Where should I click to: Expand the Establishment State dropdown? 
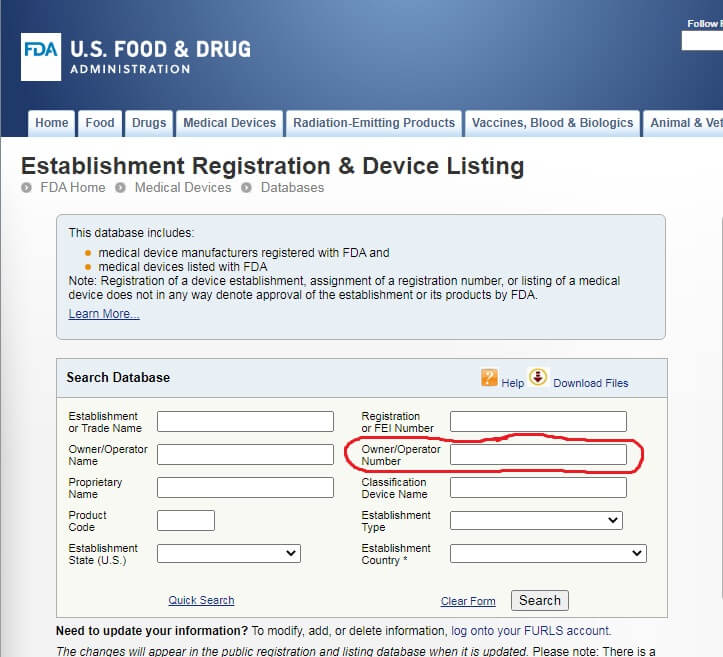[x=228, y=553]
